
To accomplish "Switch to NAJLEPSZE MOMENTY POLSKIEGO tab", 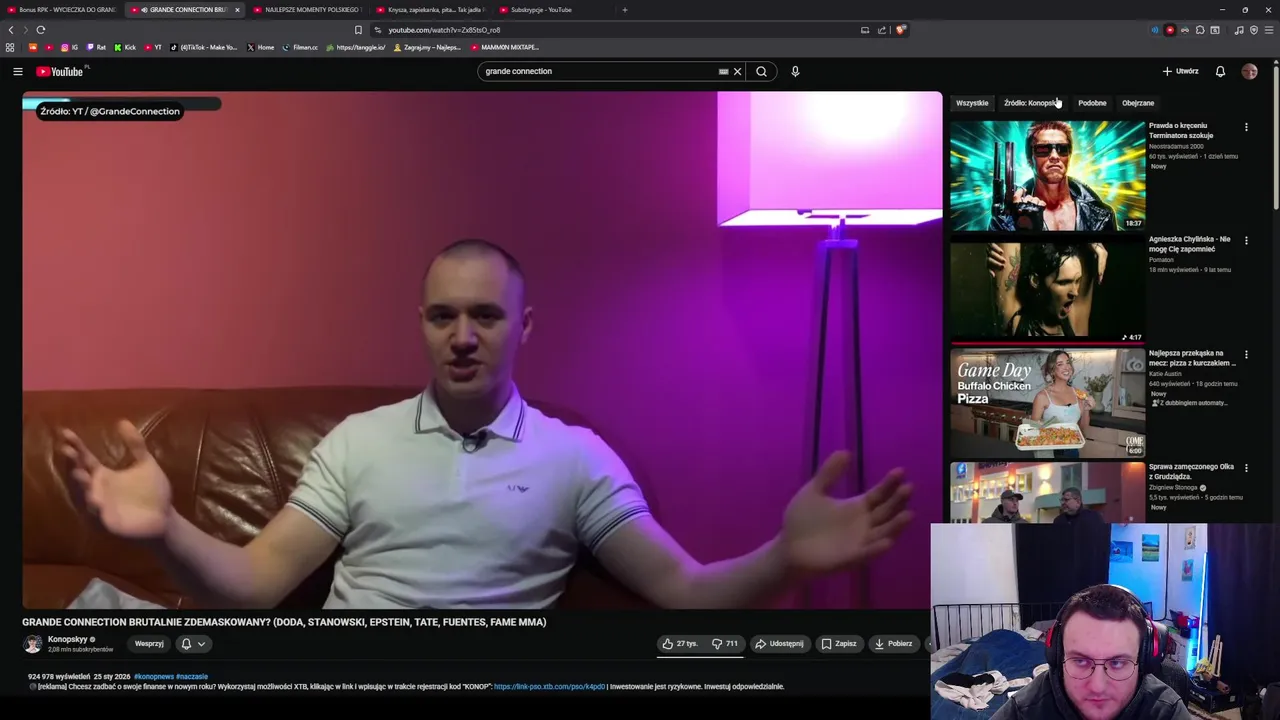I will click(x=306, y=10).
